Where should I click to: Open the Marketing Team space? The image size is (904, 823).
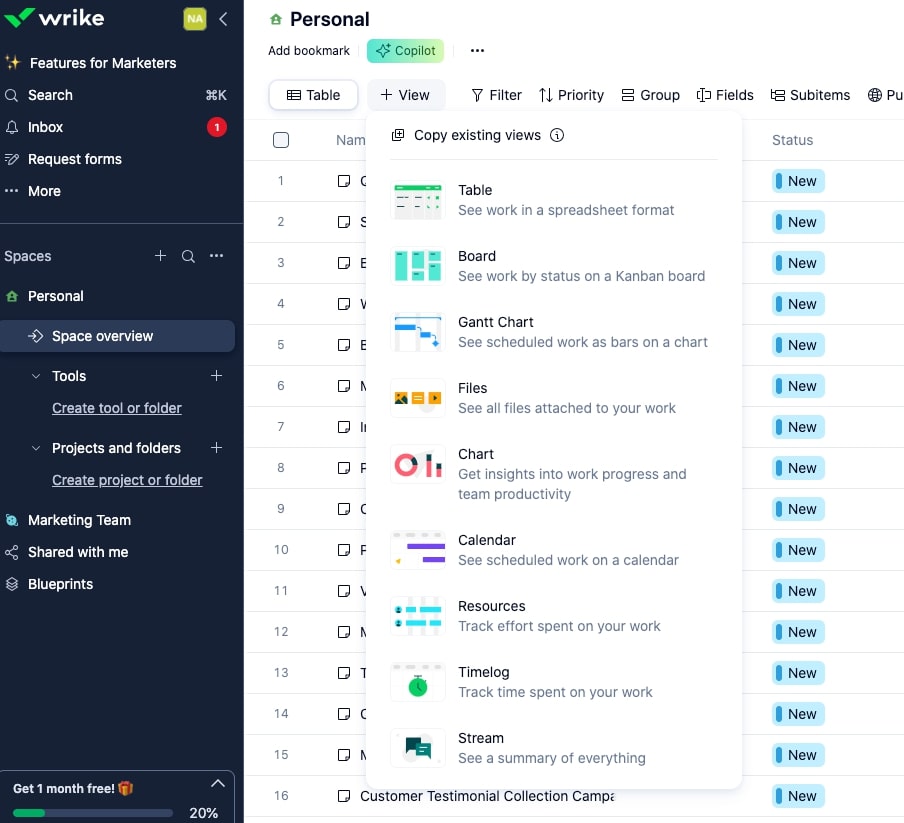pos(79,520)
